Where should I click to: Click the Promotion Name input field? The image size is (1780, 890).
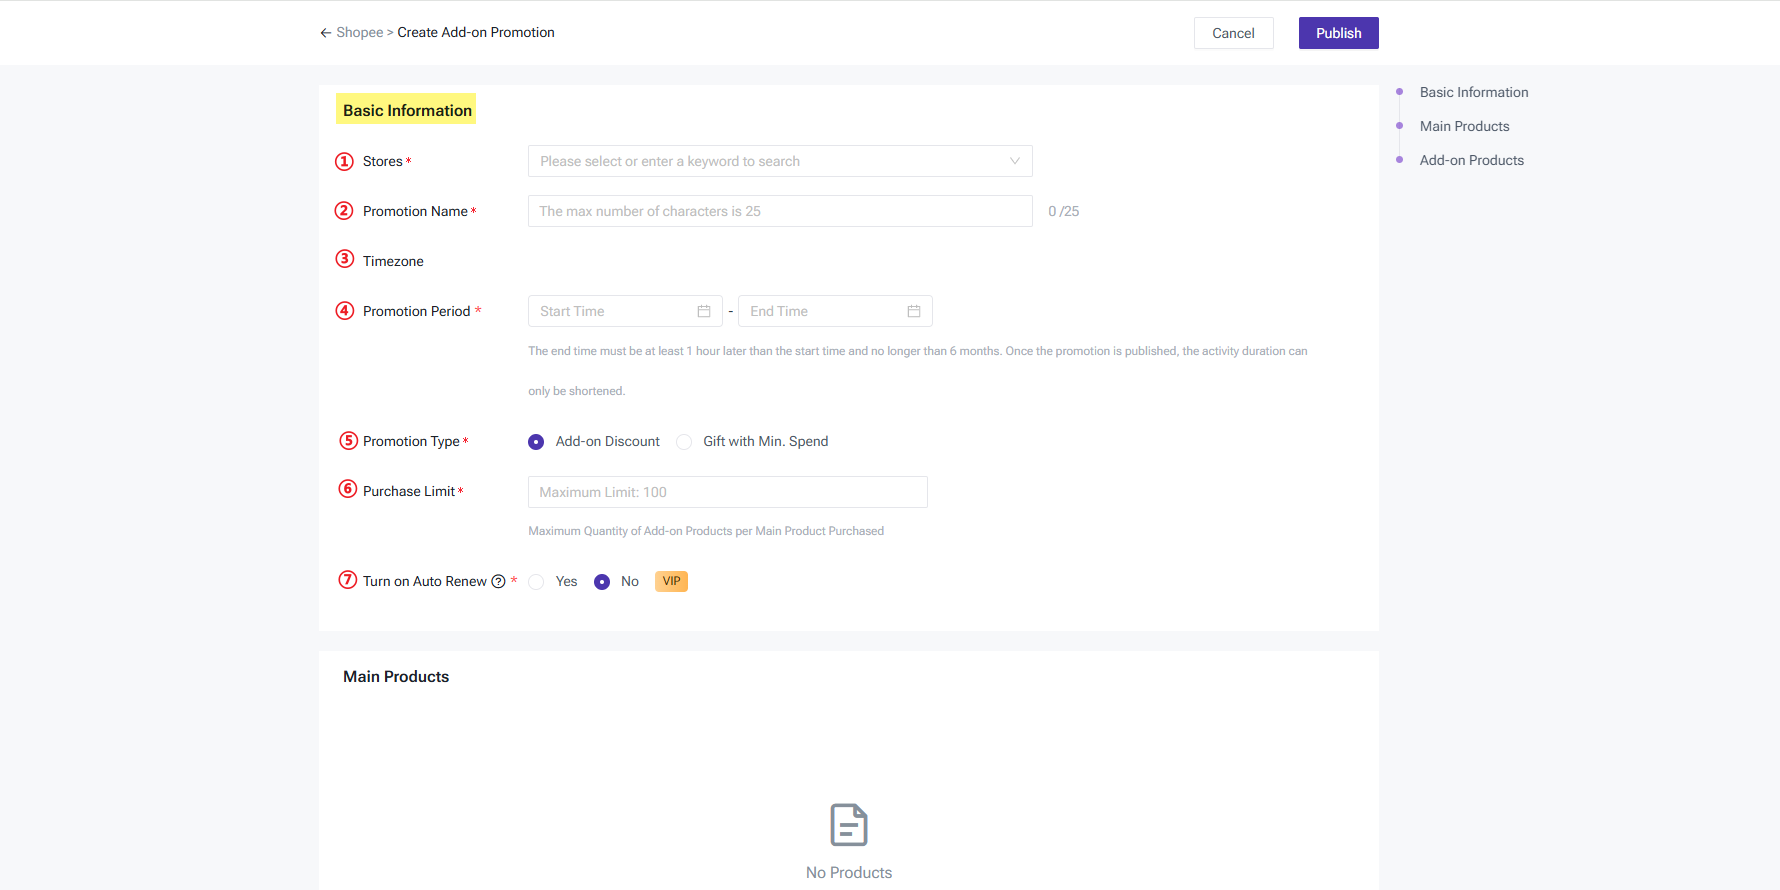780,211
